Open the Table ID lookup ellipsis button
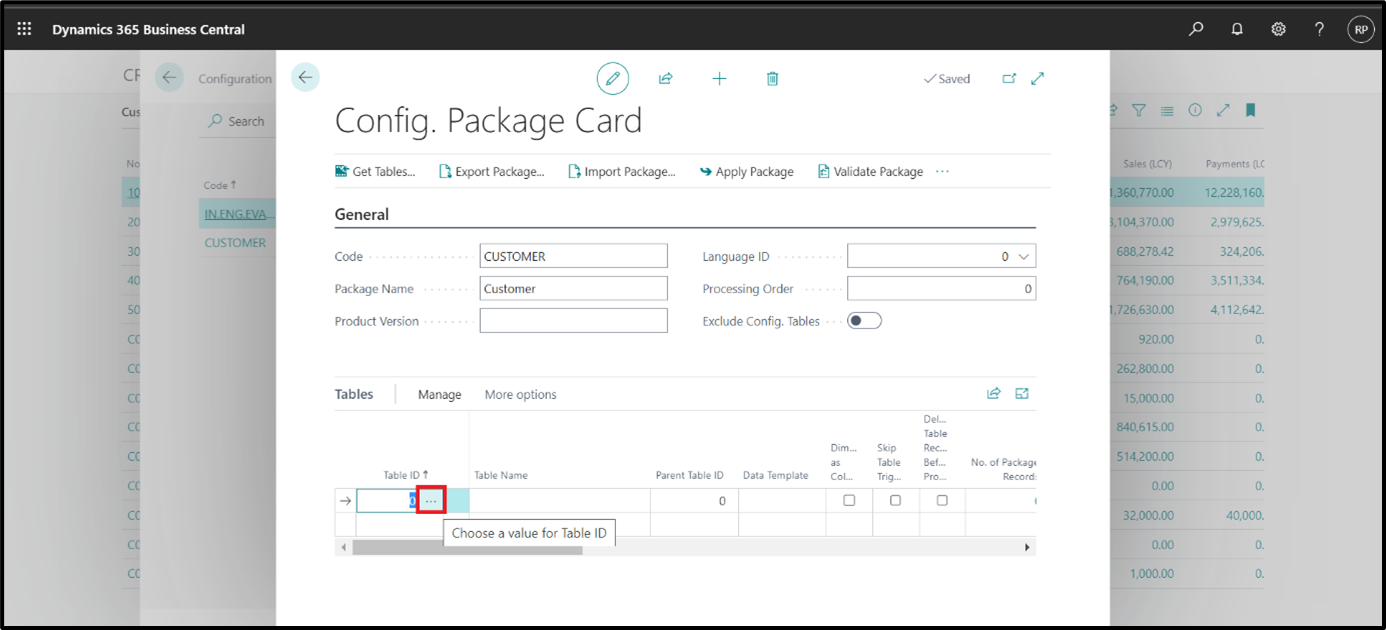The height and width of the screenshot is (630, 1386). point(431,500)
